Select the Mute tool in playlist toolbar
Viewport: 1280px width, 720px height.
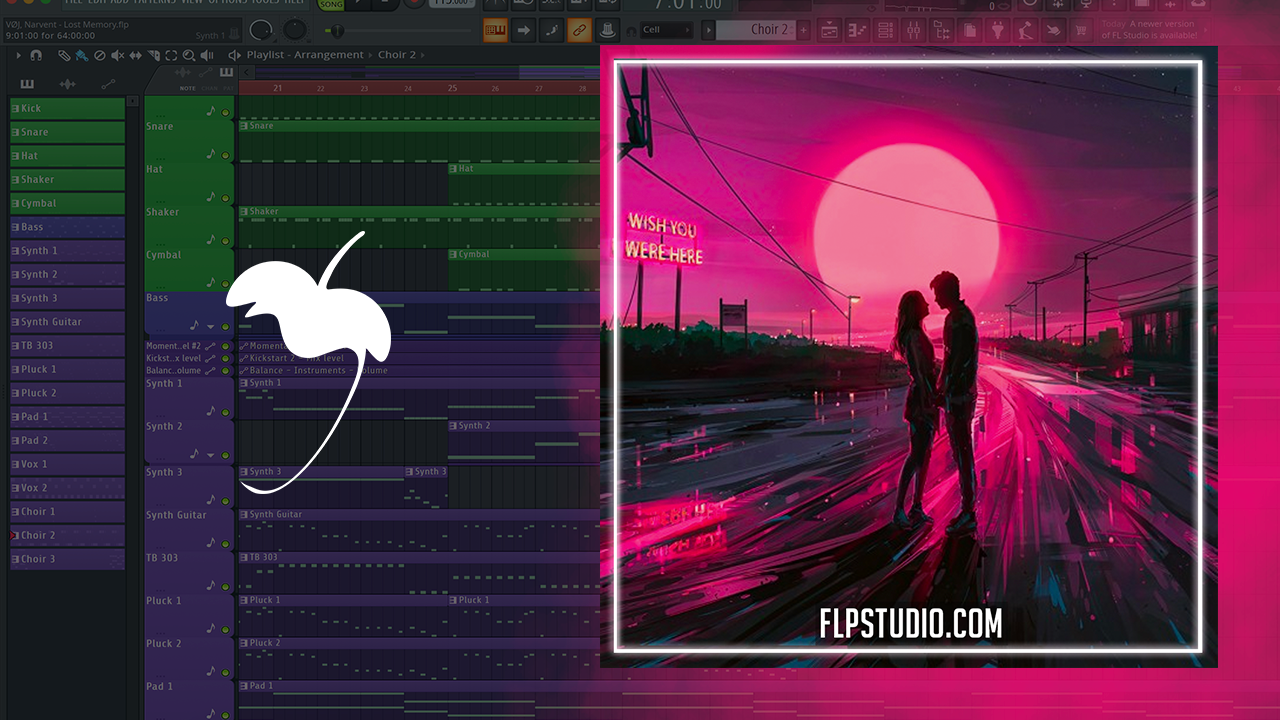coord(117,55)
